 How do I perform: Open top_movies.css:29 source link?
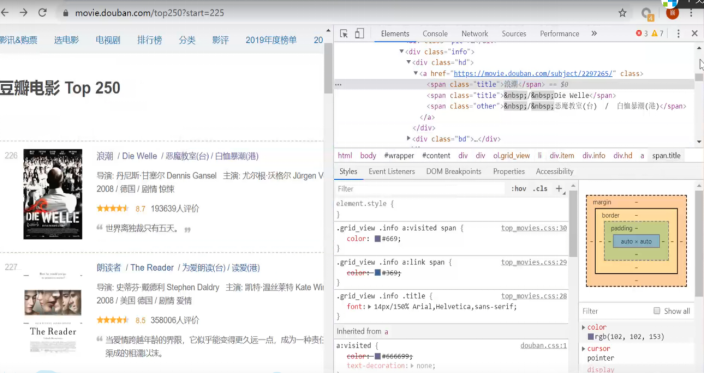pos(534,262)
